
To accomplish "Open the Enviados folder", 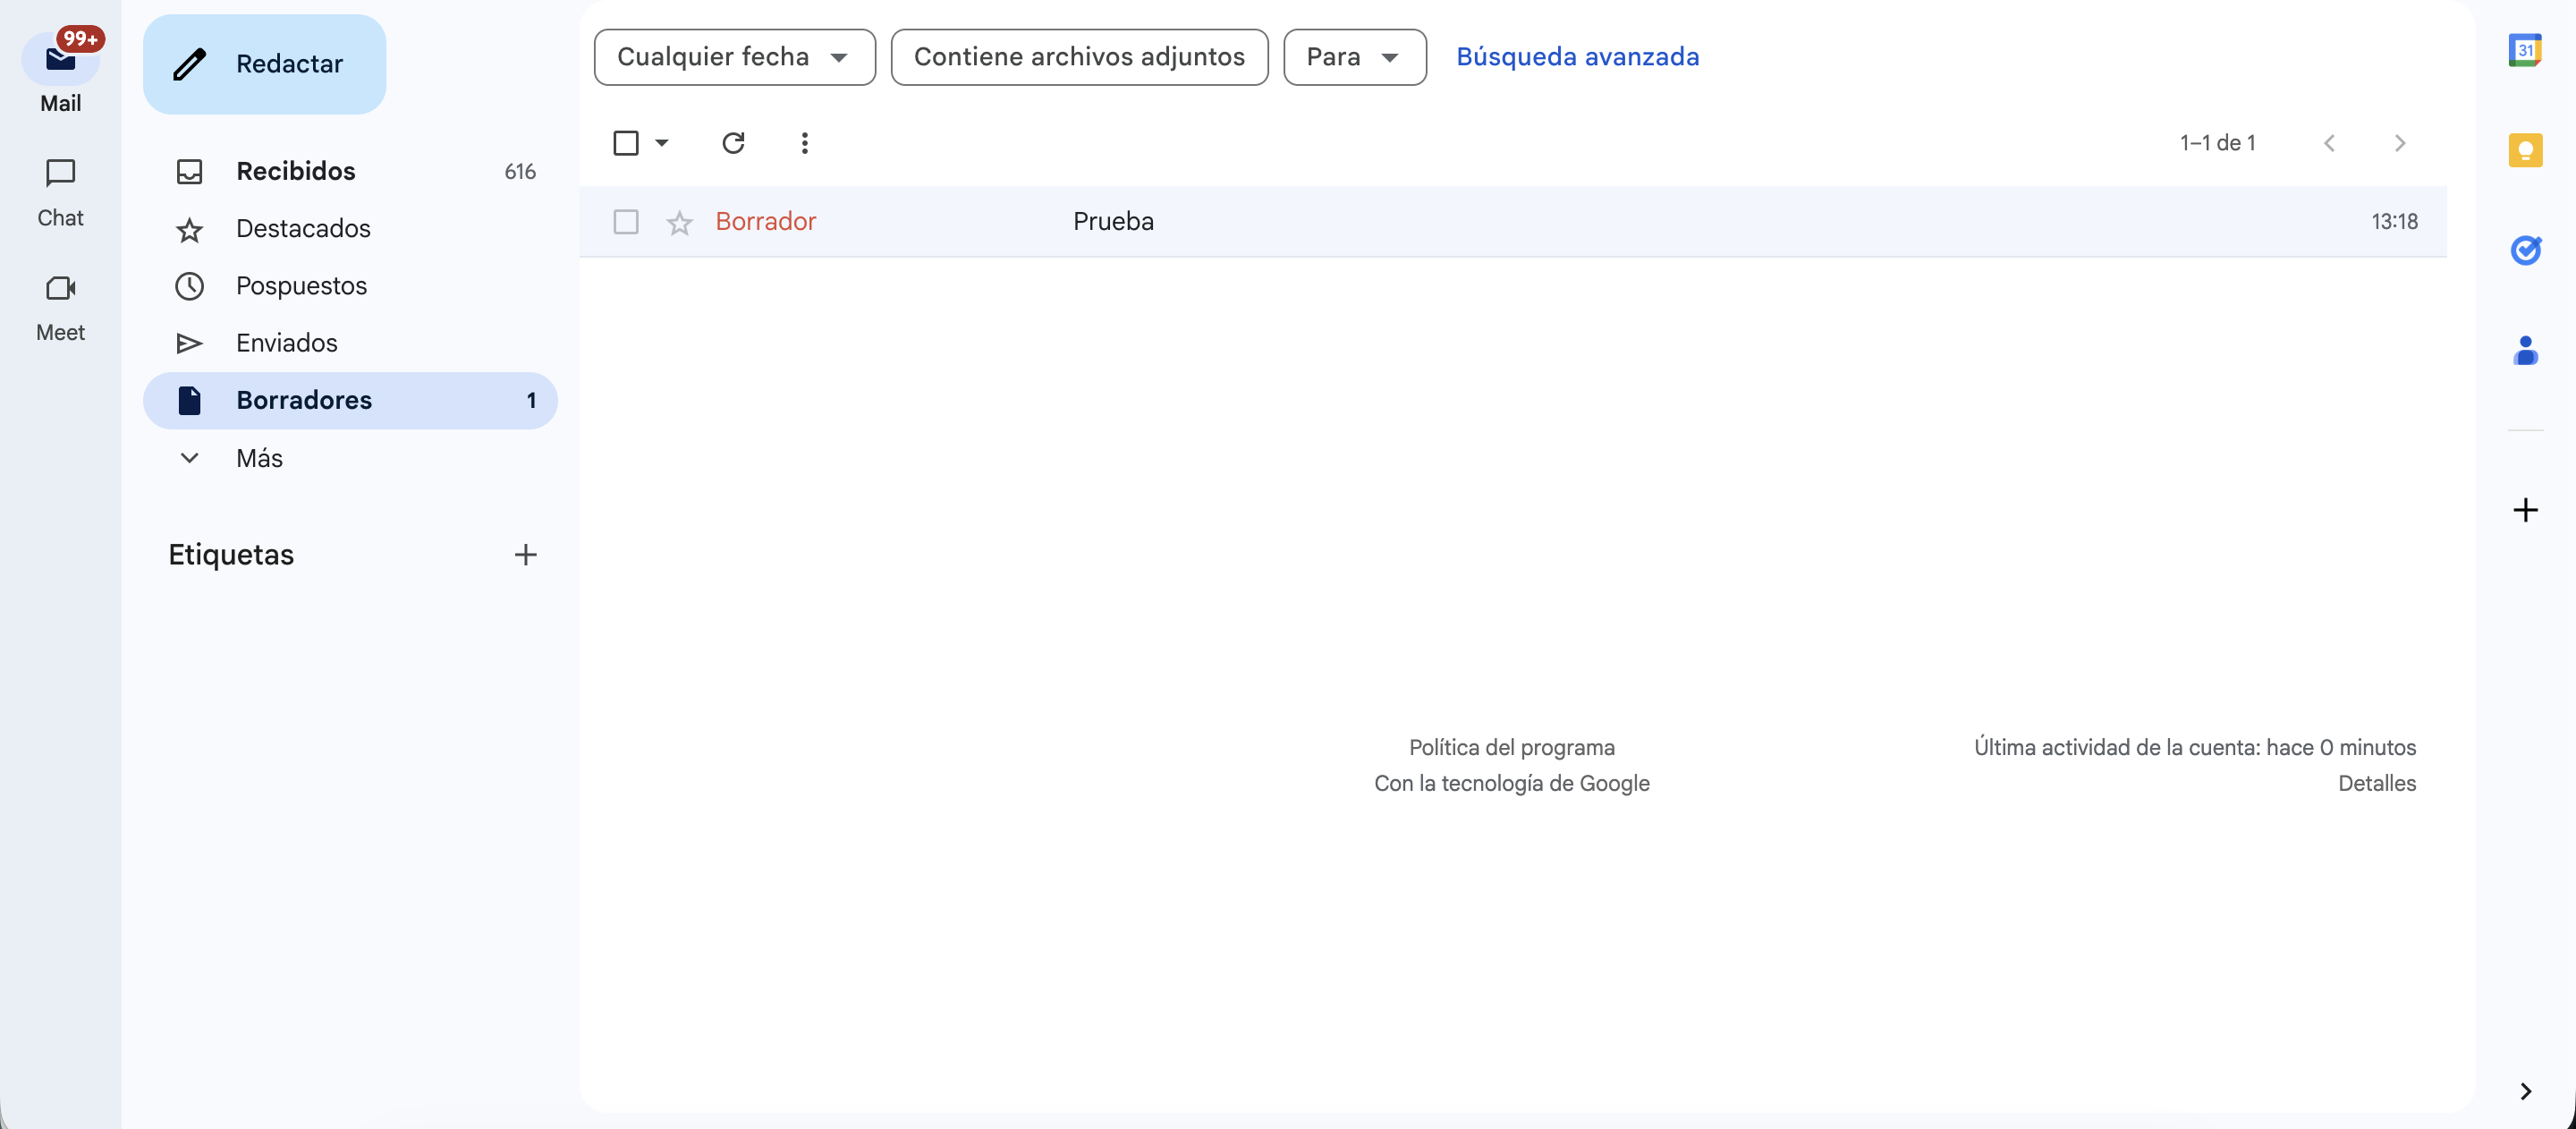I will click(x=286, y=343).
